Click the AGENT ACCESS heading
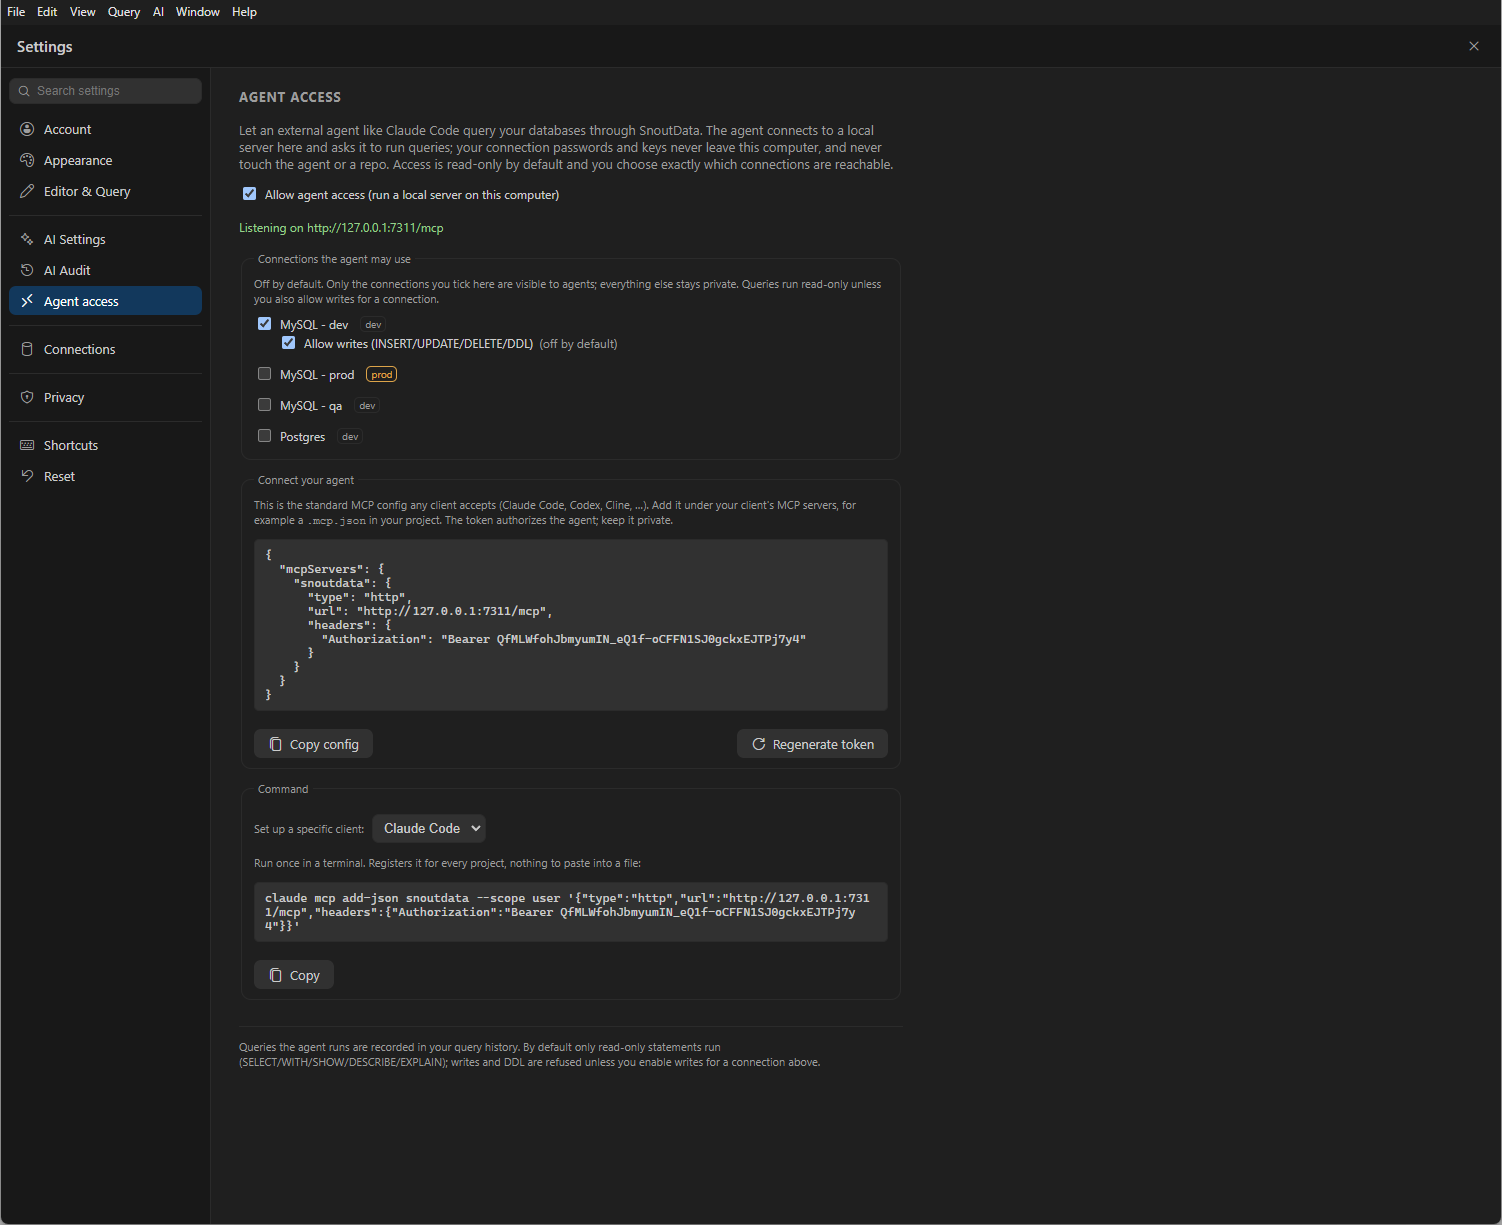 click(290, 97)
